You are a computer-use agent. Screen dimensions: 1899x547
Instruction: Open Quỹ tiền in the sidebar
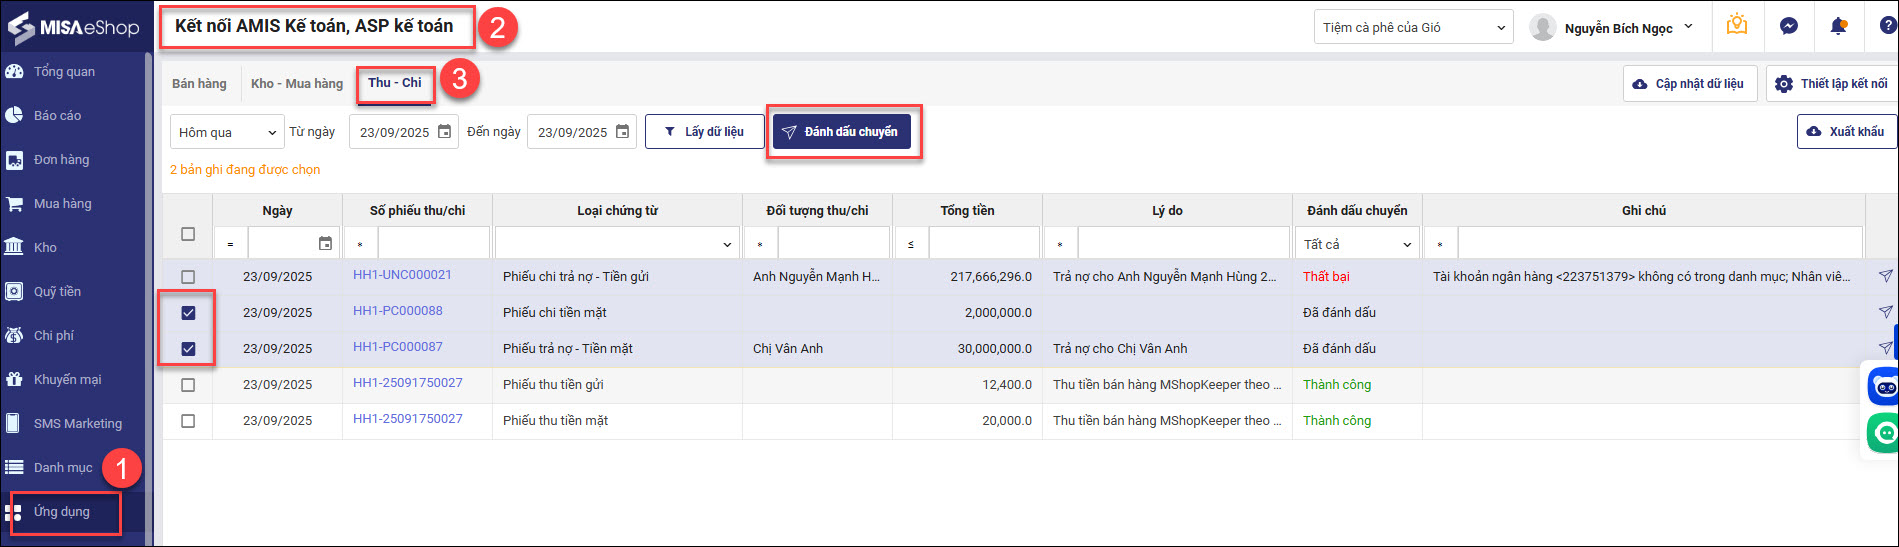[x=57, y=292]
